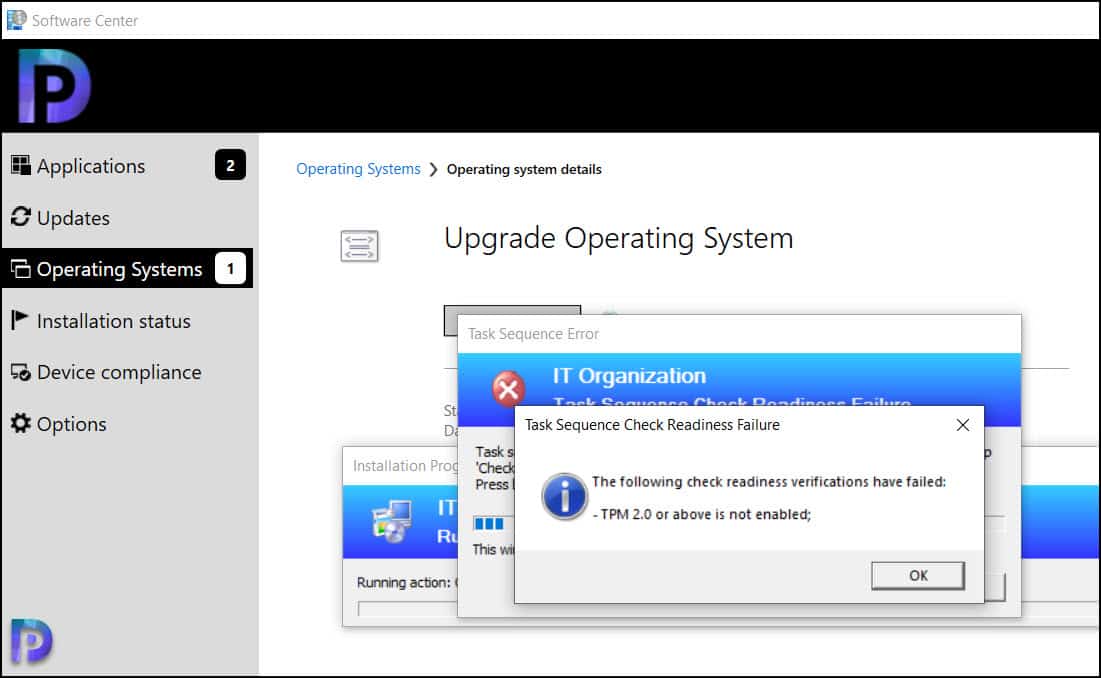
Task: Open Device compliance in sidebar
Action: 128,372
